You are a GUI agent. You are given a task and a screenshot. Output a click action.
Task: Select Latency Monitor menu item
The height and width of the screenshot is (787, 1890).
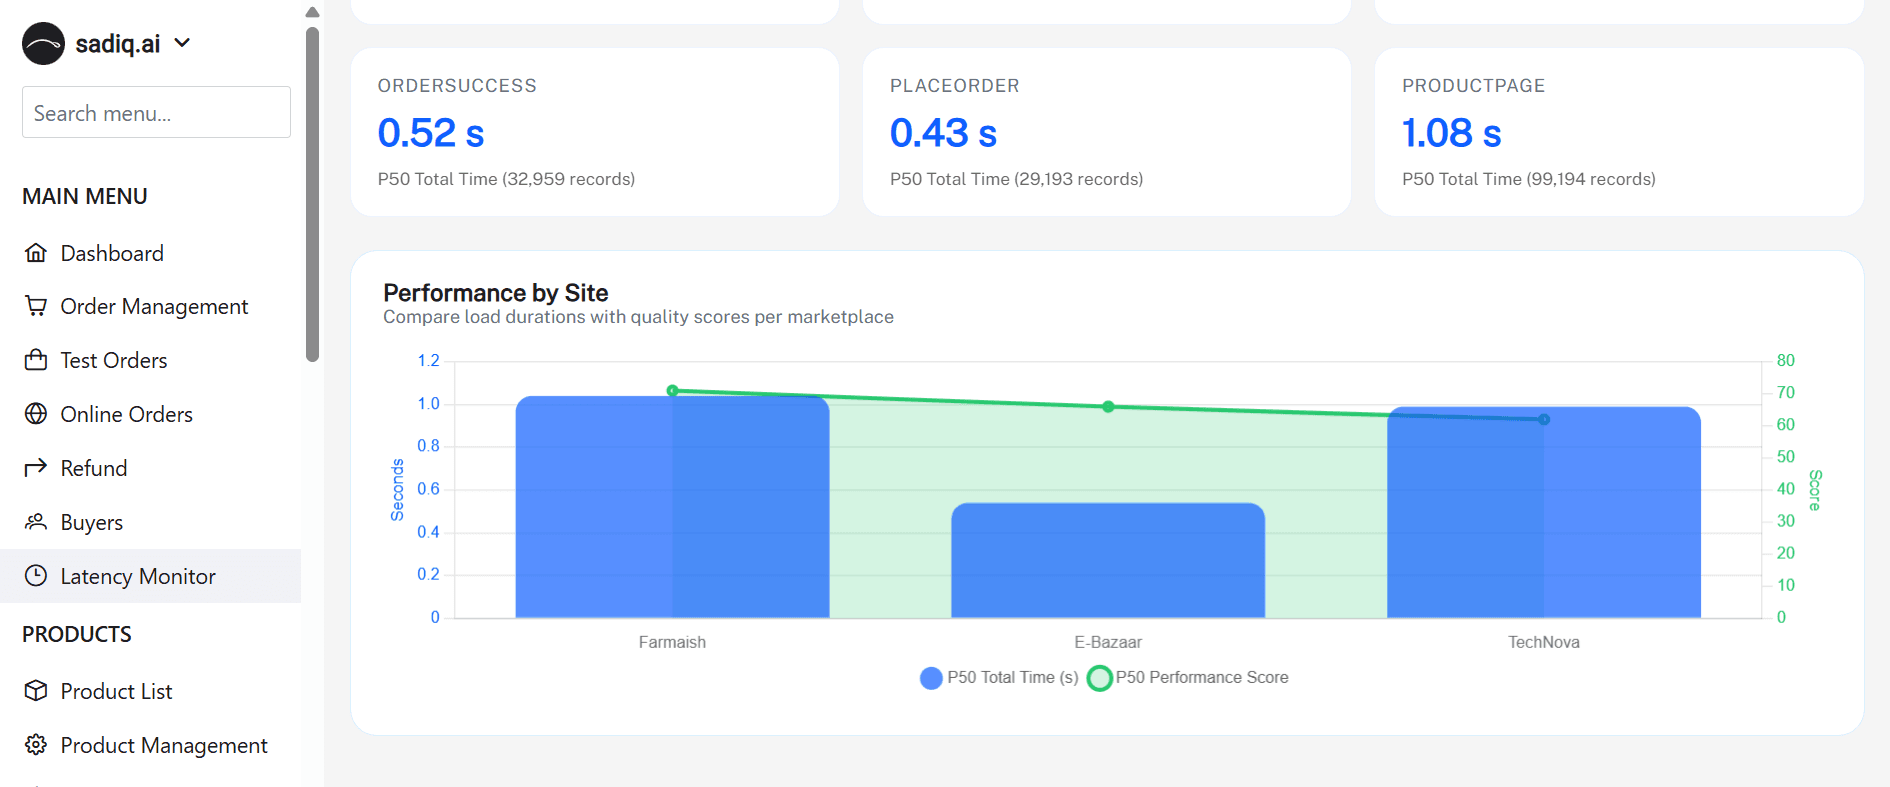[150, 576]
